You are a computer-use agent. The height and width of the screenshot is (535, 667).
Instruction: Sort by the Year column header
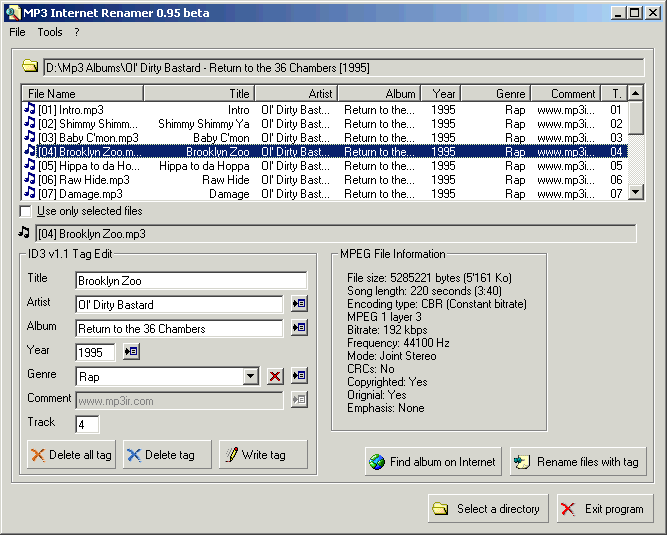[441, 94]
